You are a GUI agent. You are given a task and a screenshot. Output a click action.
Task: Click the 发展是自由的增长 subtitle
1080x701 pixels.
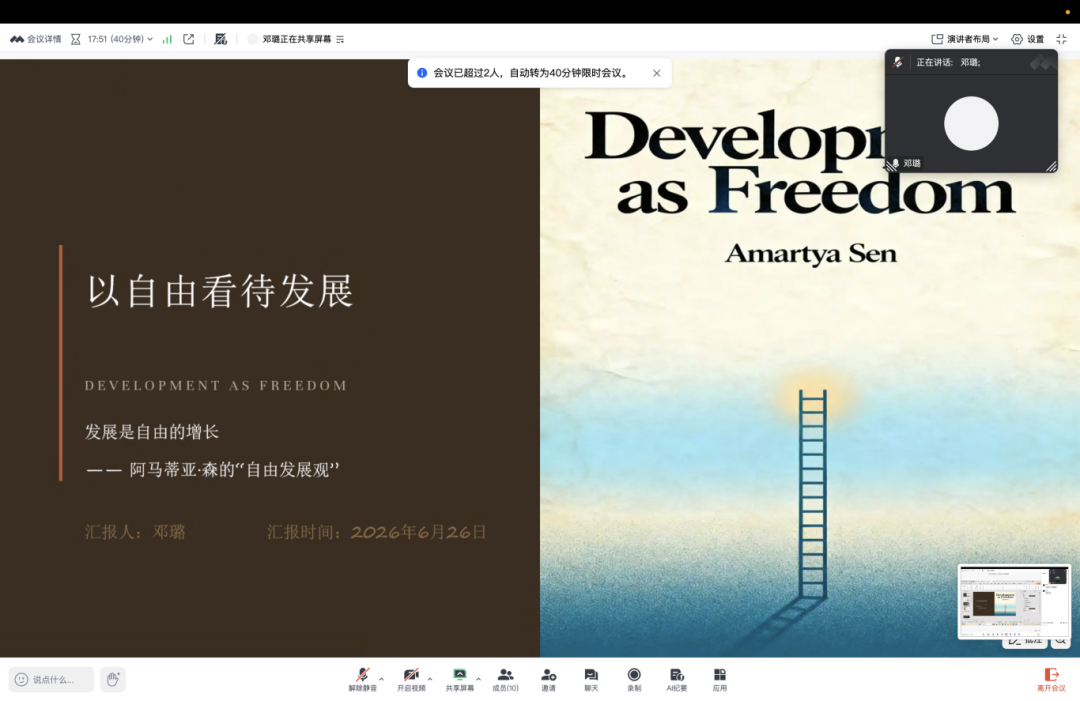152,432
